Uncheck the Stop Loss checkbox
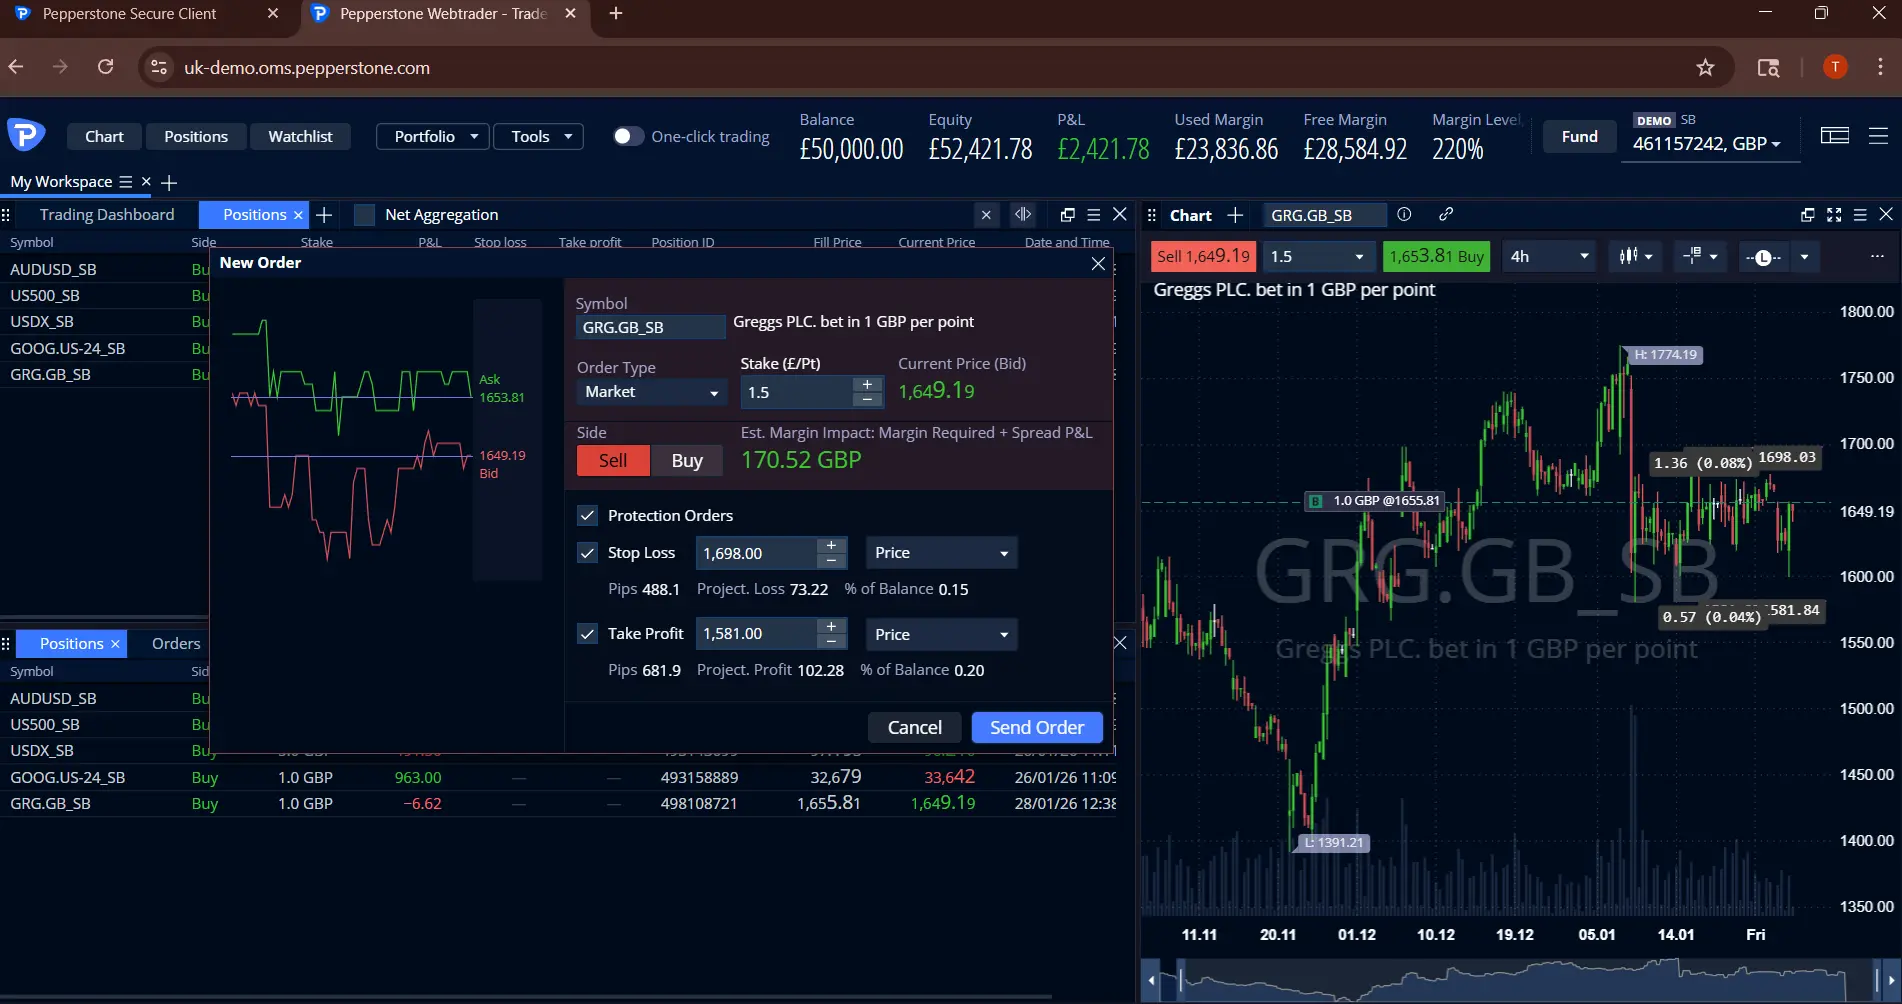This screenshot has height=1004, width=1902. coord(587,553)
